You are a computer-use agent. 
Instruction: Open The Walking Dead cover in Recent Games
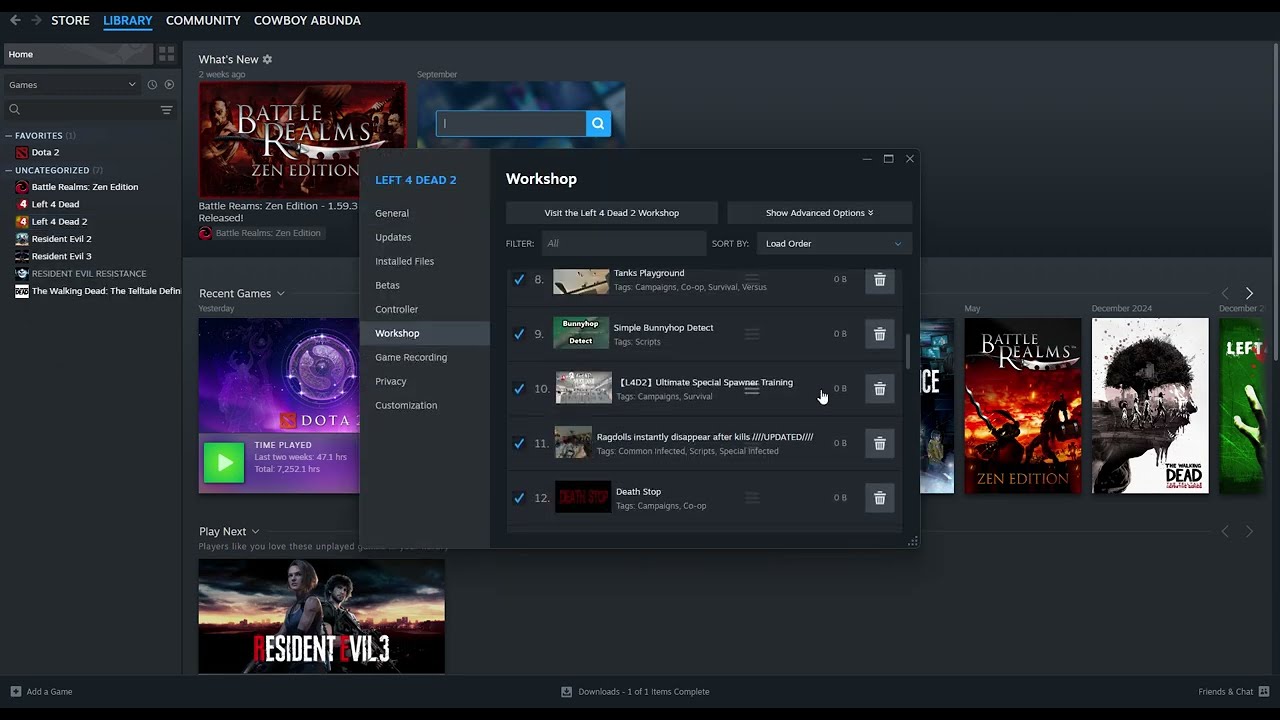pyautogui.click(x=1150, y=406)
